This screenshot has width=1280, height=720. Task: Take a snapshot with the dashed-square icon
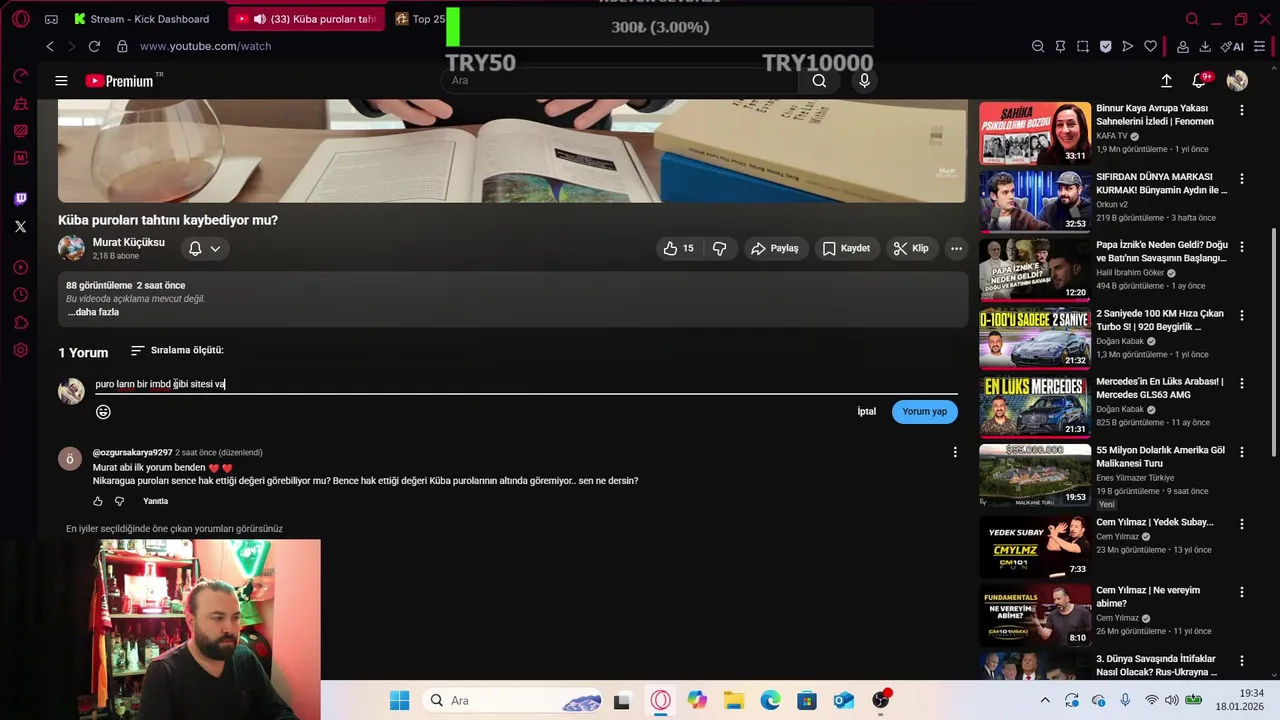tap(1083, 46)
